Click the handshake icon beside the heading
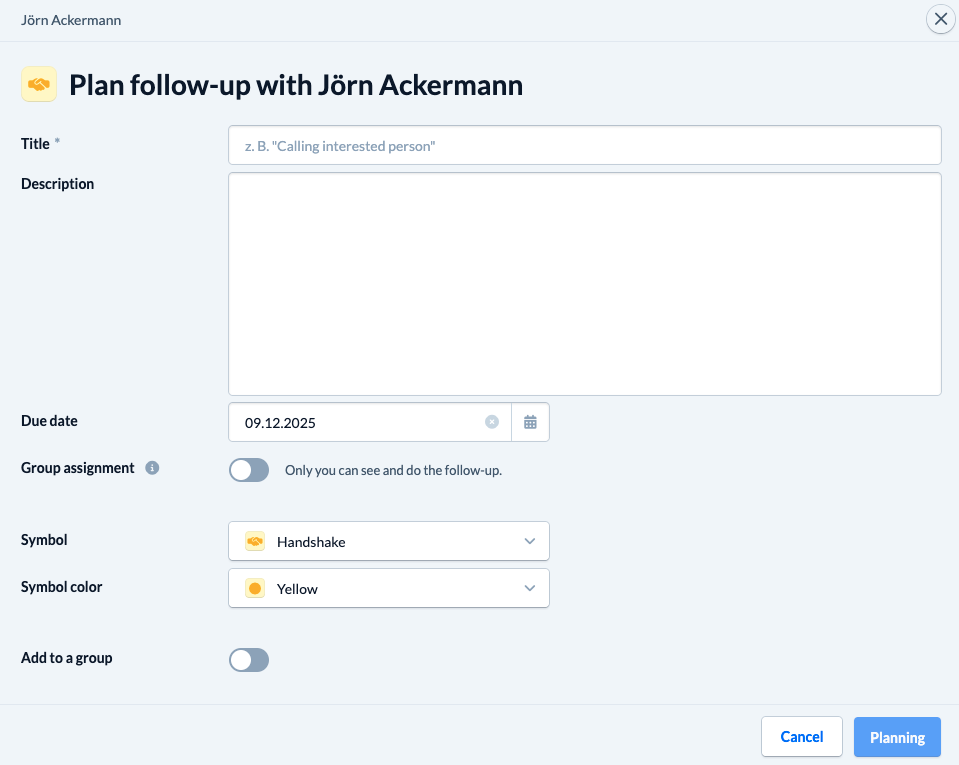The image size is (959, 765). 38,85
